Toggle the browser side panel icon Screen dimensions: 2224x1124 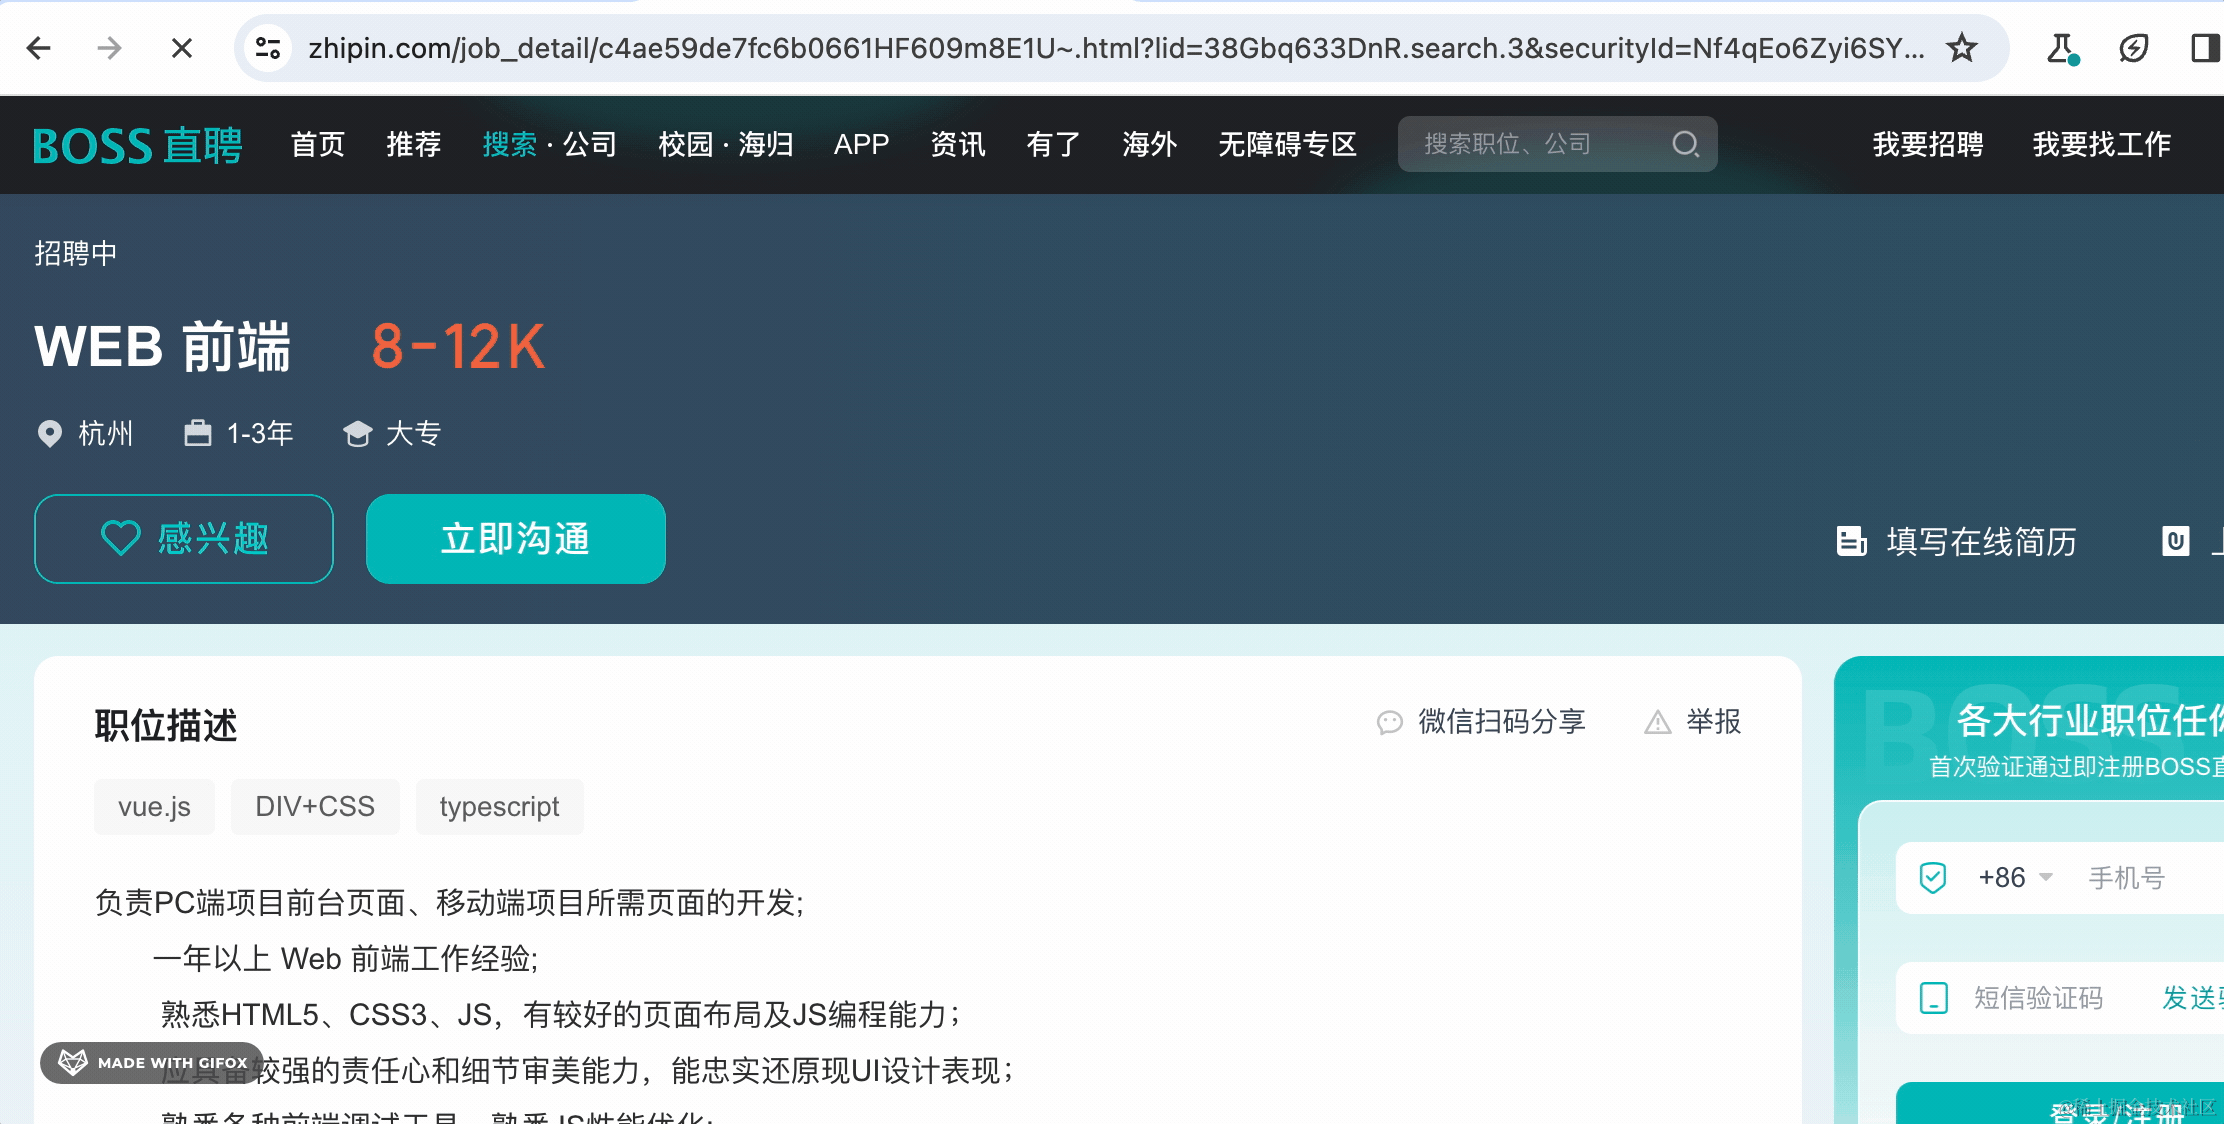point(2204,47)
